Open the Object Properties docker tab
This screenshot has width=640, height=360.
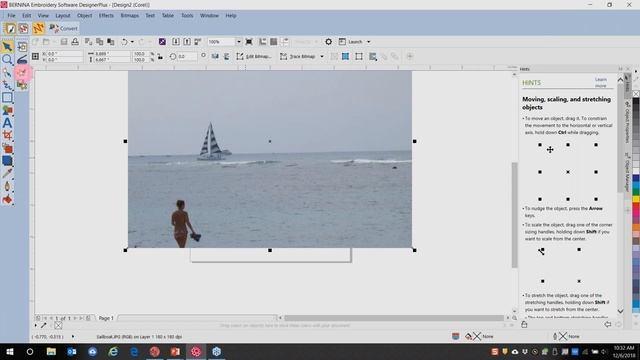click(628, 122)
